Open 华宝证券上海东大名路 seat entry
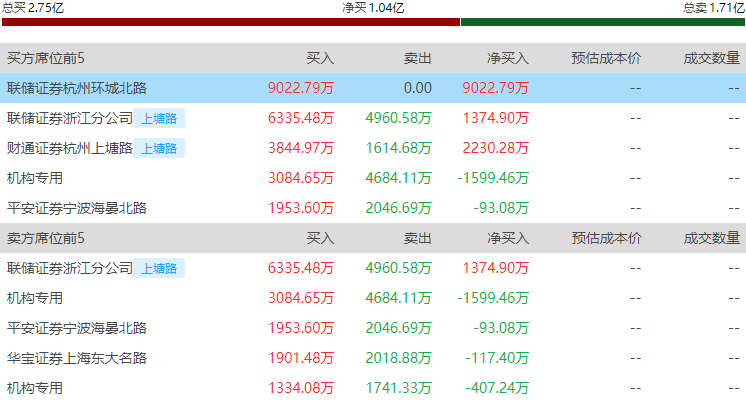The image size is (746, 400). 77,358
